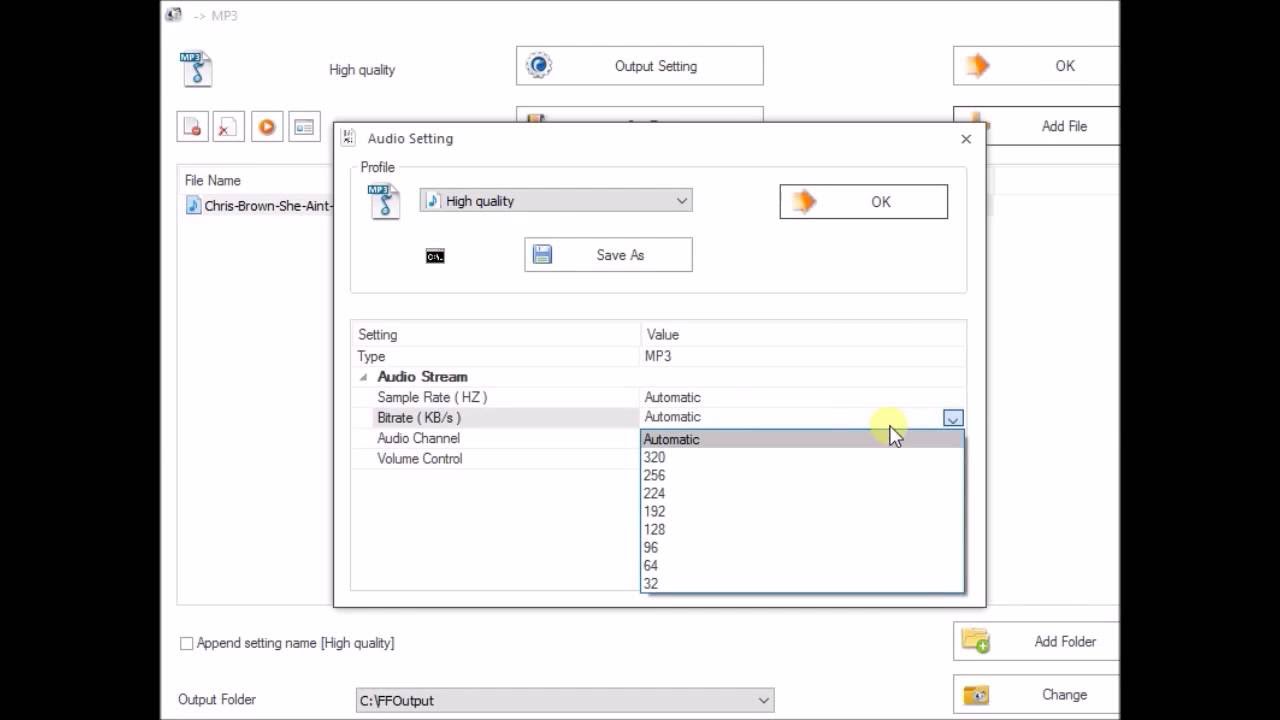Click the File Name column header
Viewport: 1280px width, 720px height.
[212, 180]
